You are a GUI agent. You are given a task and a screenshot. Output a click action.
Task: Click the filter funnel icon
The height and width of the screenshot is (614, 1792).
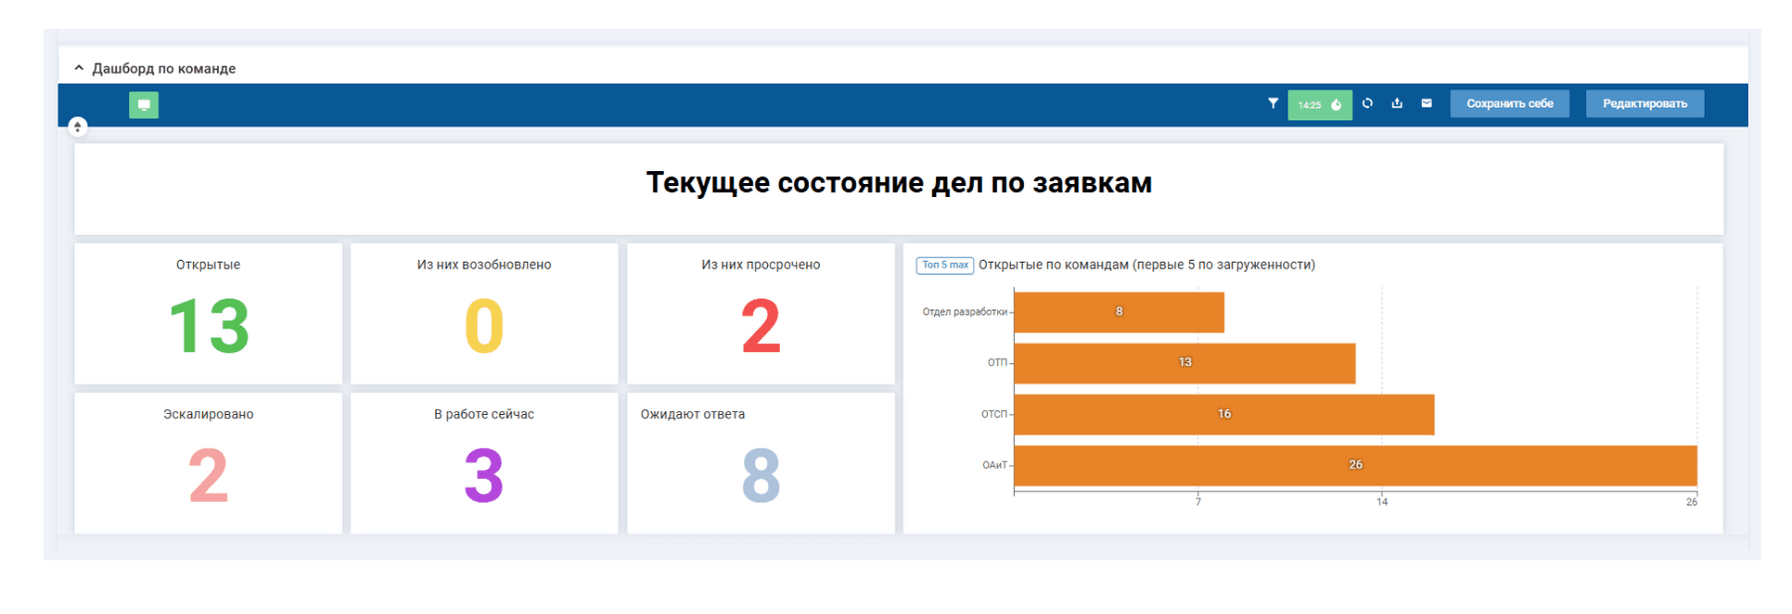point(1272,103)
